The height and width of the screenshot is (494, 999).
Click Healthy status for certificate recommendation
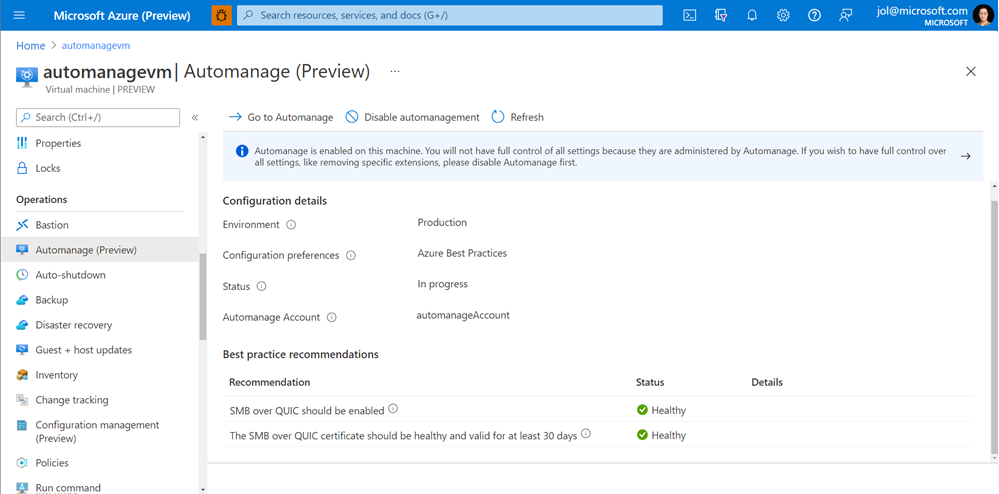(x=661, y=435)
